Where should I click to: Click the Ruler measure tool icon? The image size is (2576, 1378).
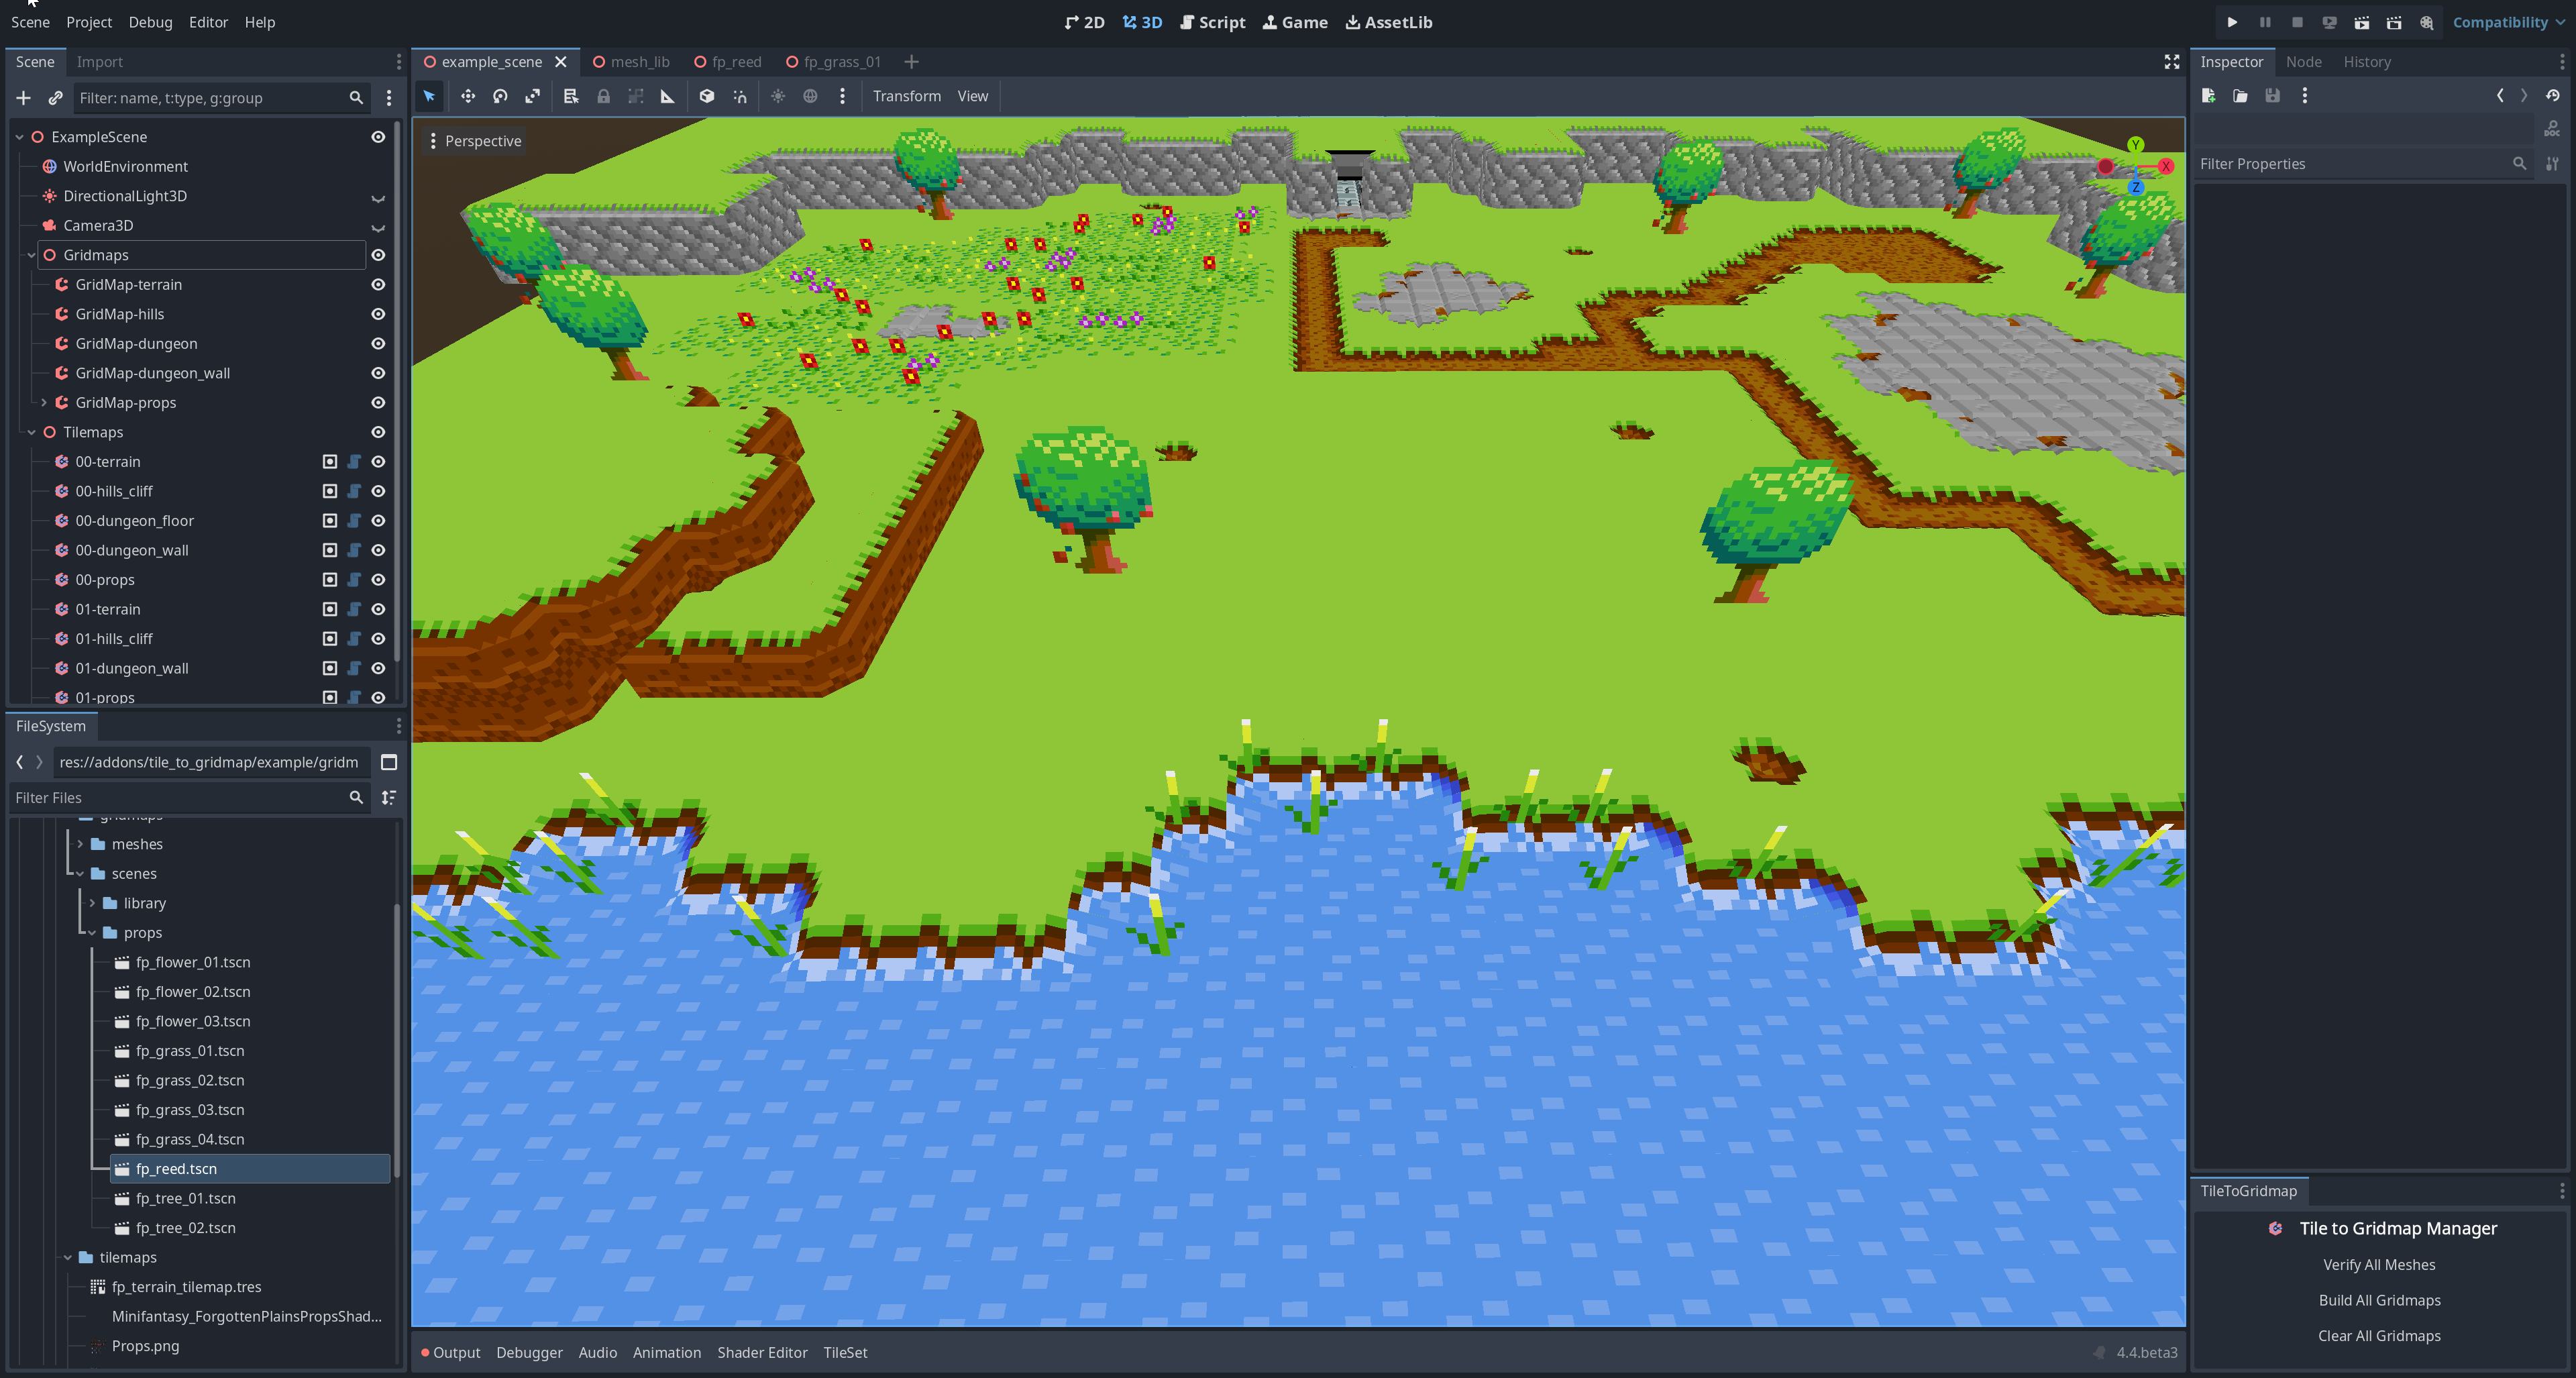[667, 96]
